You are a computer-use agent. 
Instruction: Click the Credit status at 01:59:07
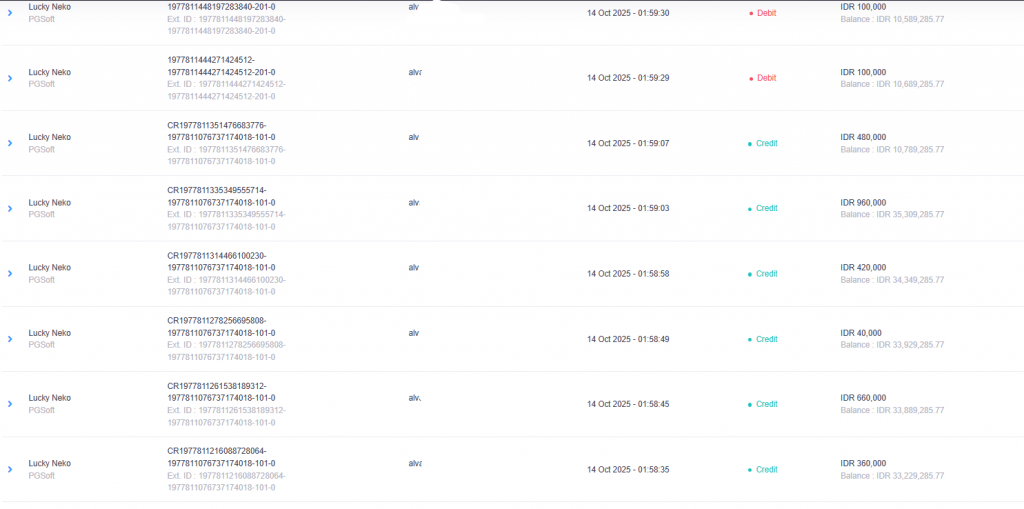point(766,143)
